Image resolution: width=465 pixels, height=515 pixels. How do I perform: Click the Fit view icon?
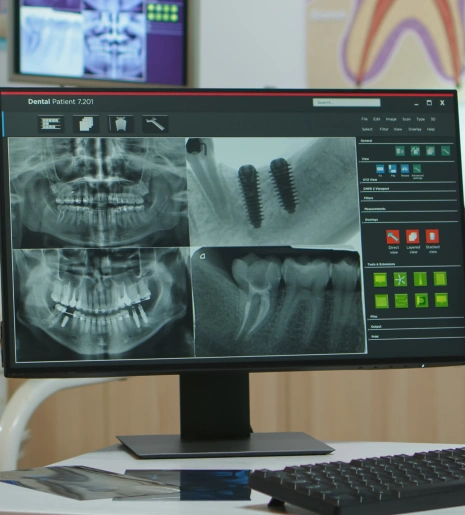click(380, 169)
